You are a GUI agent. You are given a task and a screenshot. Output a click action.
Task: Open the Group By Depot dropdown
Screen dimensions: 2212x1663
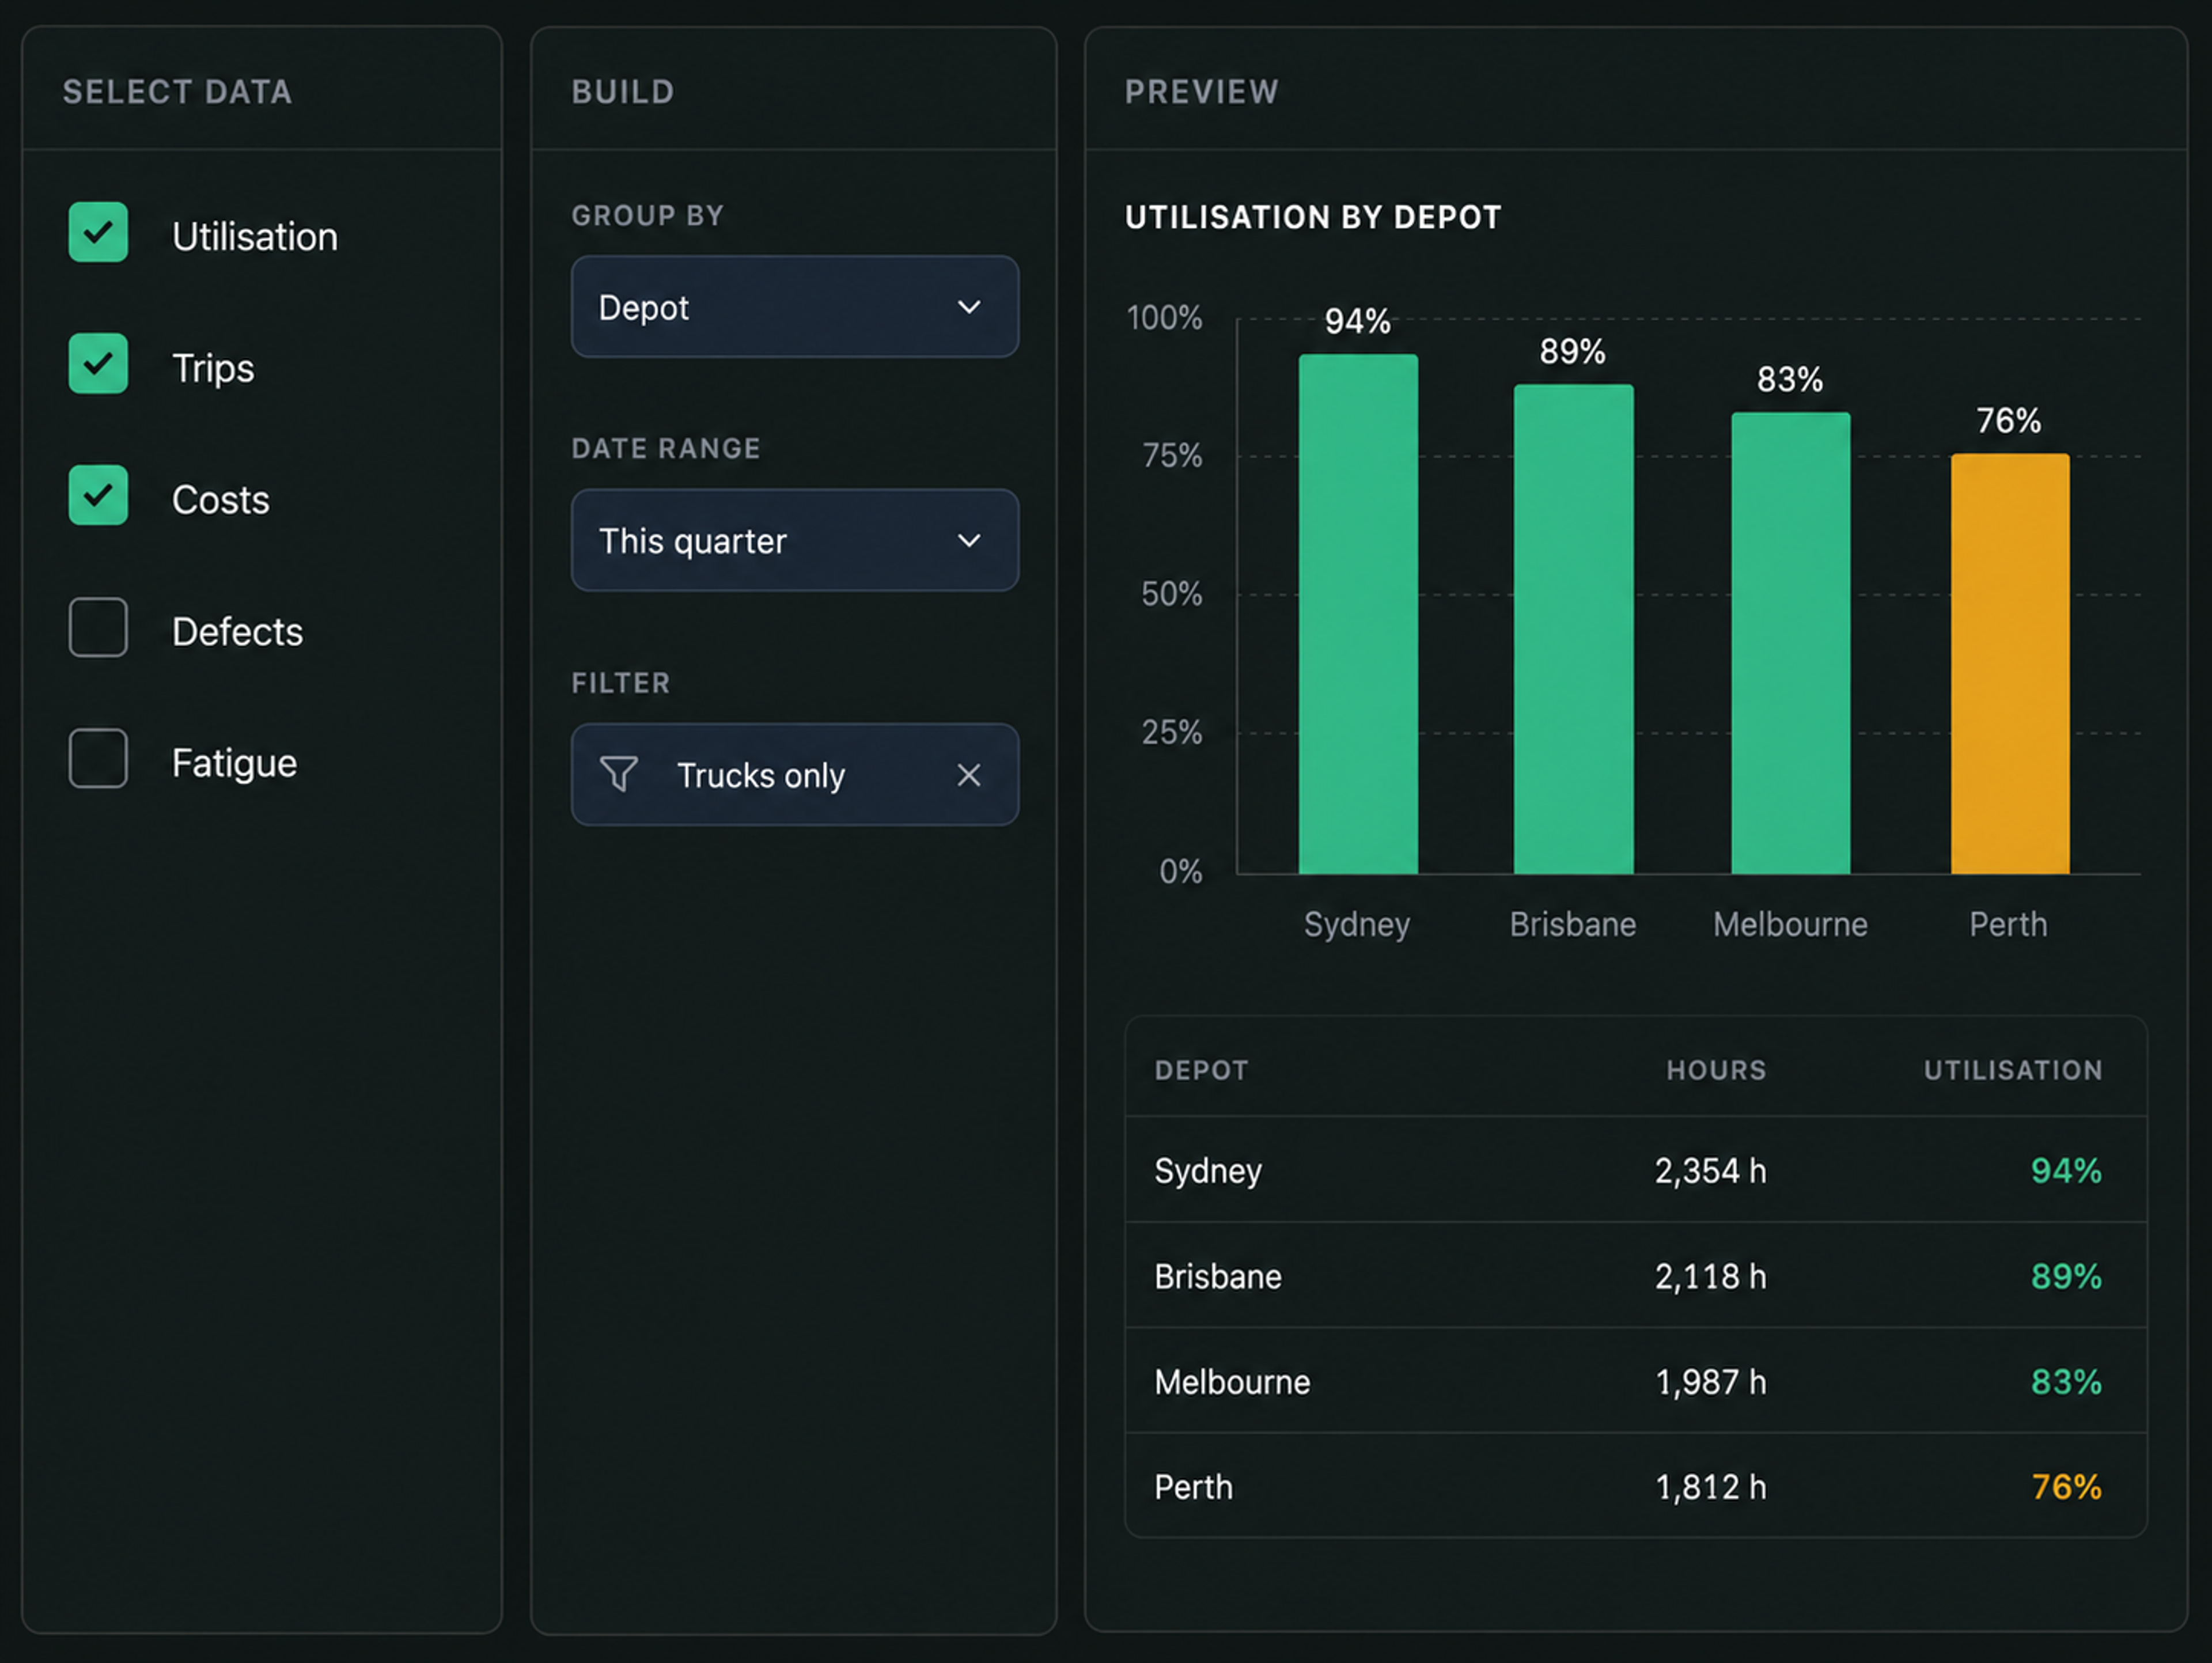click(795, 307)
